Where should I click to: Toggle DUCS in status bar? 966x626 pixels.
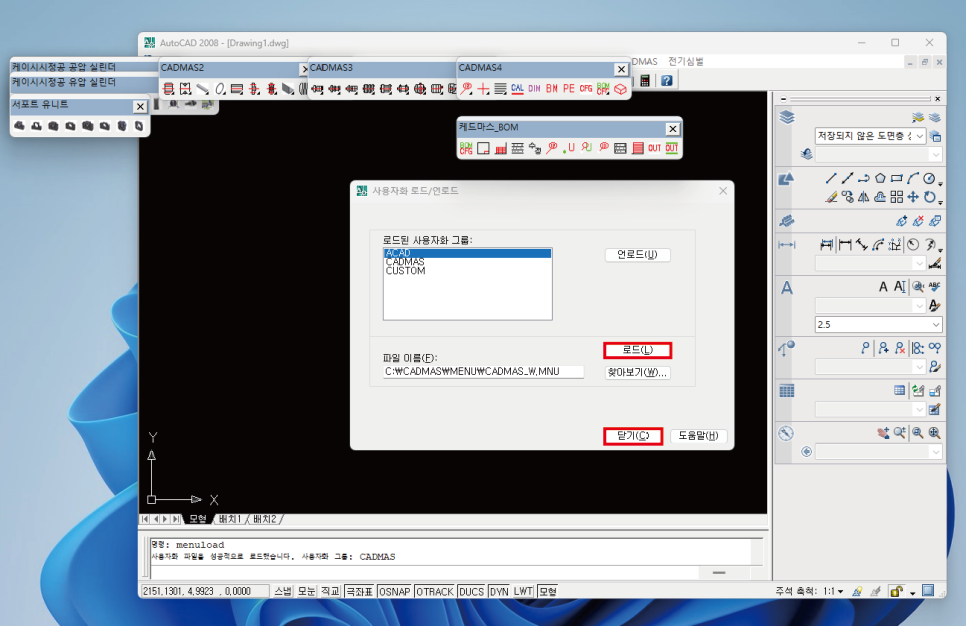tap(471, 591)
